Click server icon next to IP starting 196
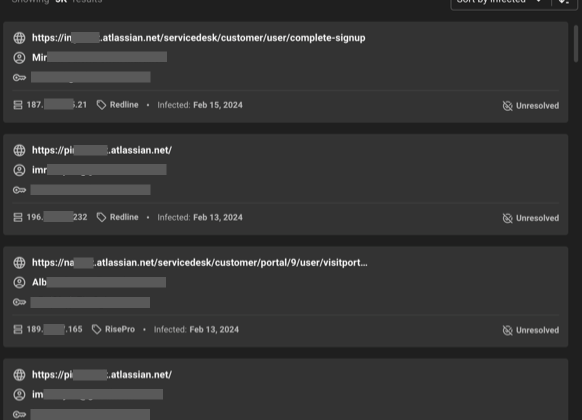The width and height of the screenshot is (582, 420). [x=18, y=217]
